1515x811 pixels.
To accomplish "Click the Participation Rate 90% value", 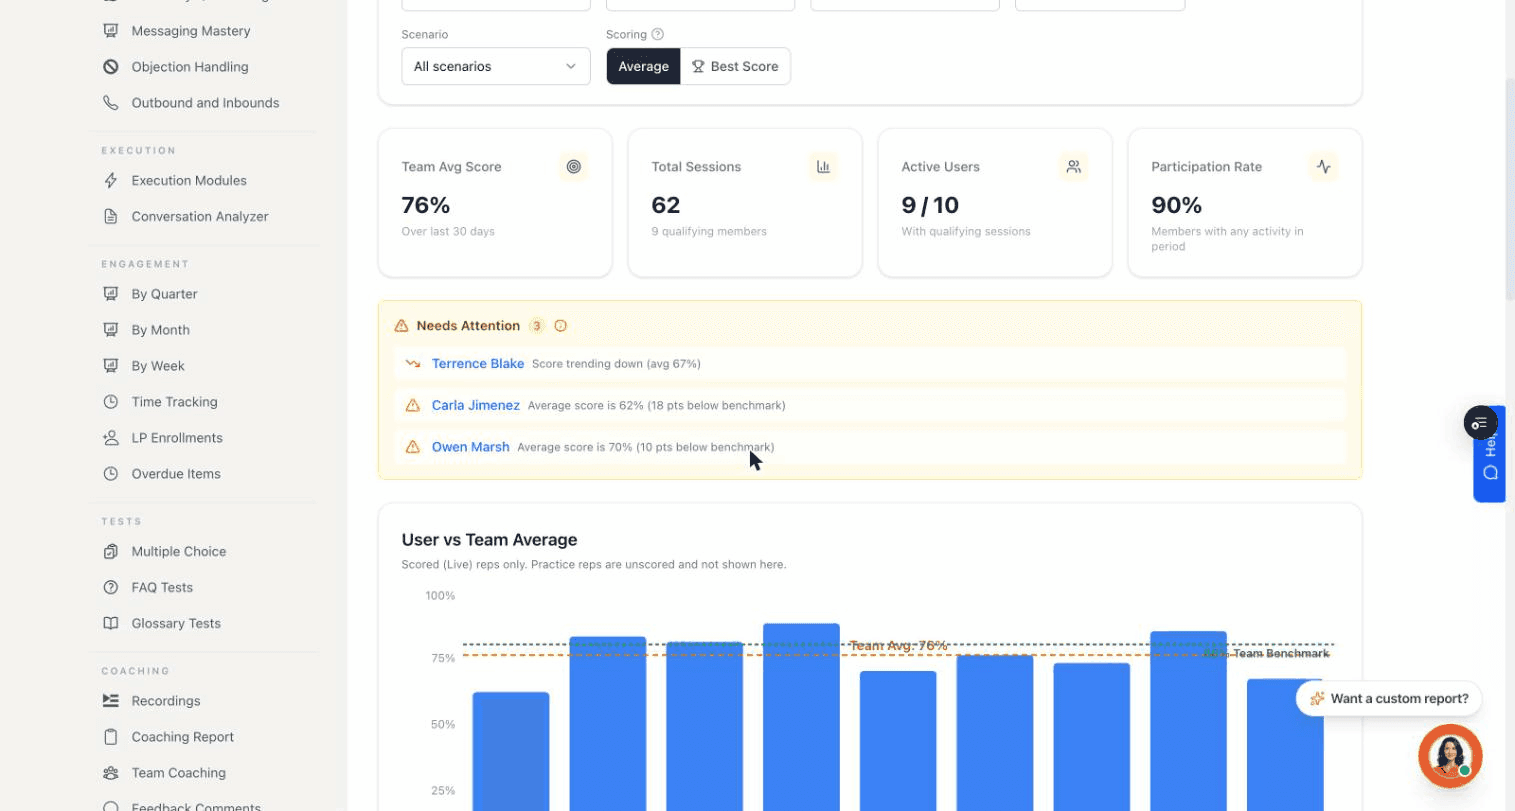I will 1176,205.
